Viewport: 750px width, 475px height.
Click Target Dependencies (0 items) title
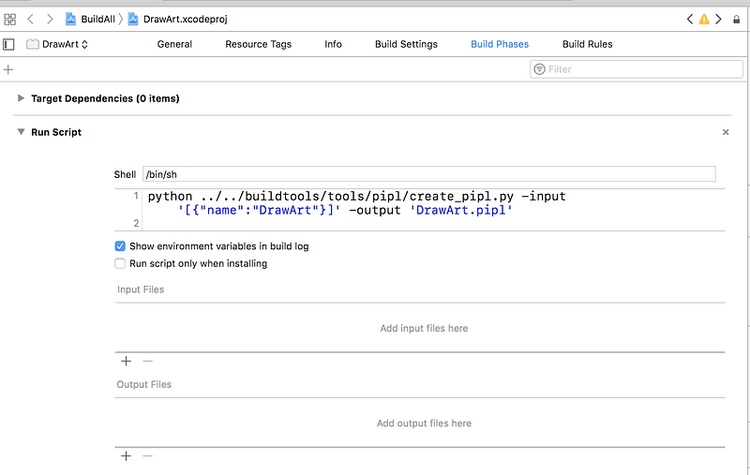[x=105, y=99]
